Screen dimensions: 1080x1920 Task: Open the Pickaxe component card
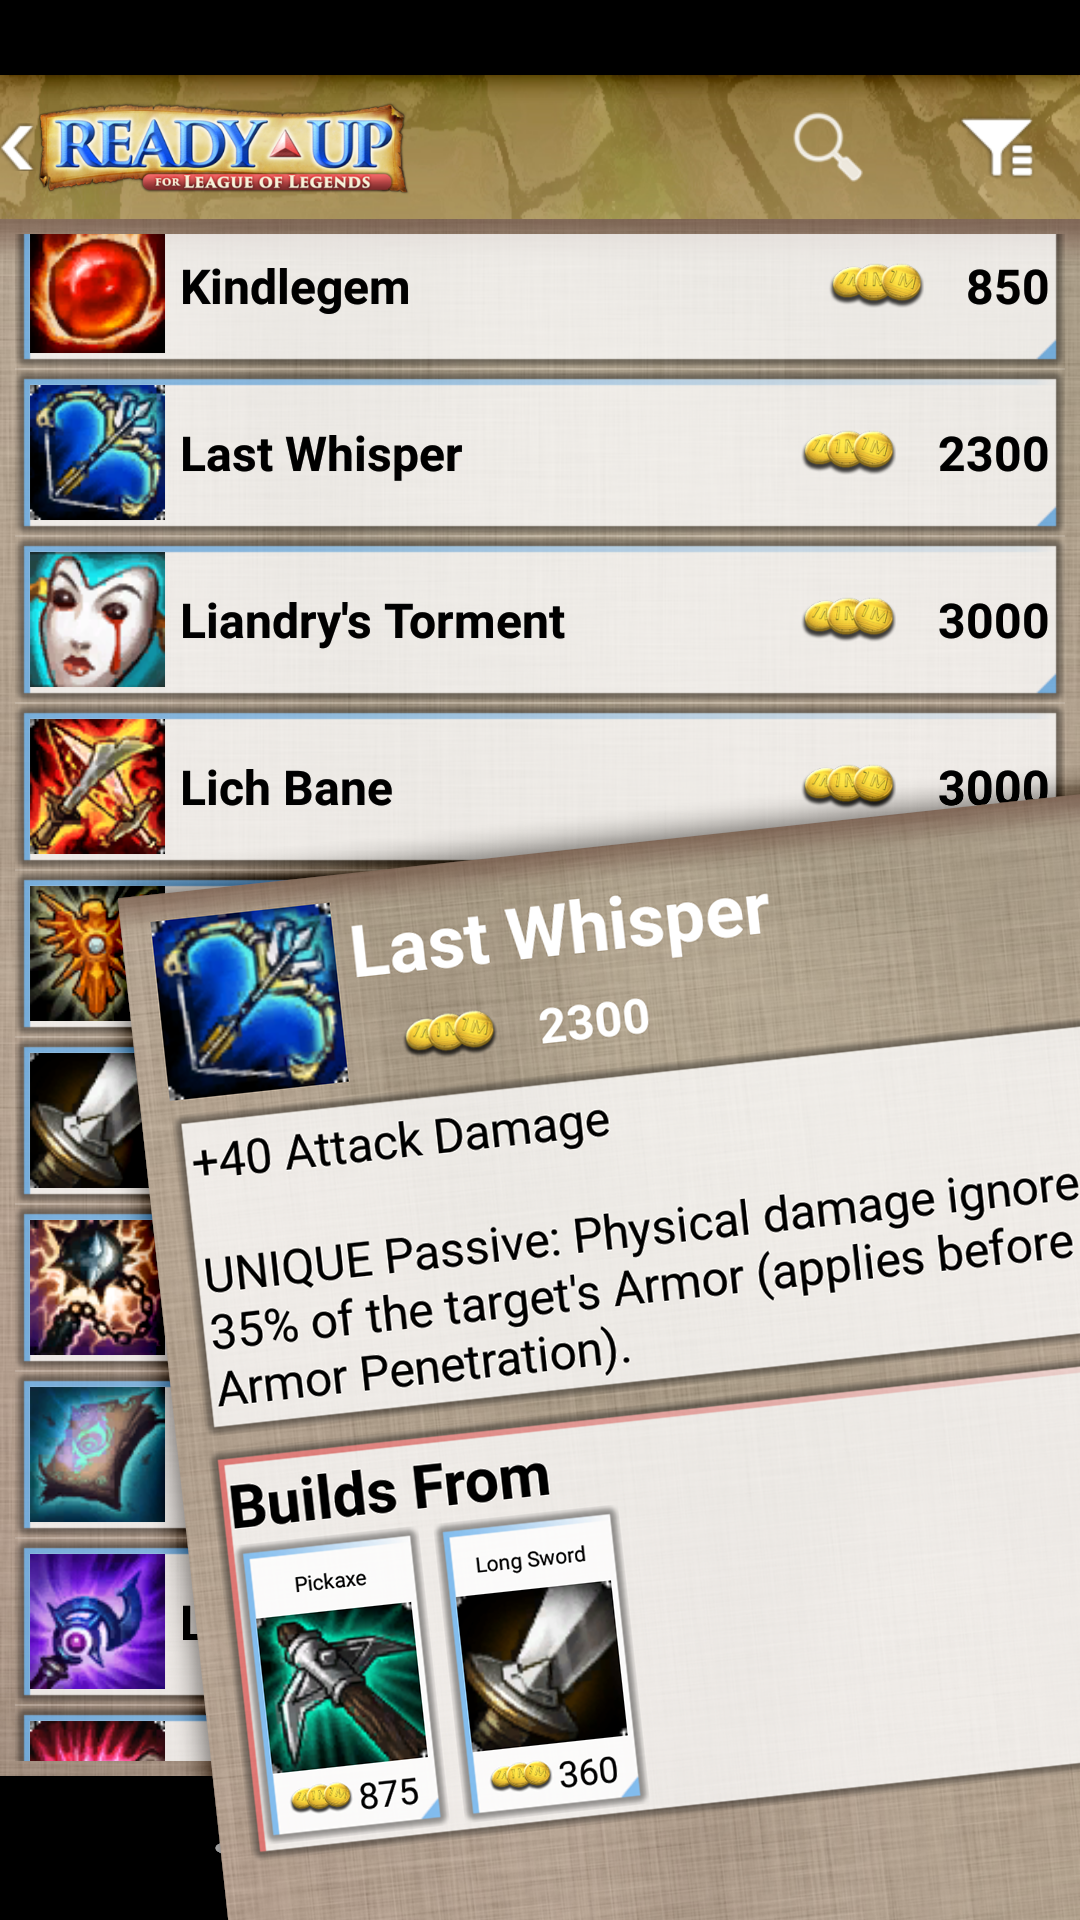click(x=343, y=1686)
